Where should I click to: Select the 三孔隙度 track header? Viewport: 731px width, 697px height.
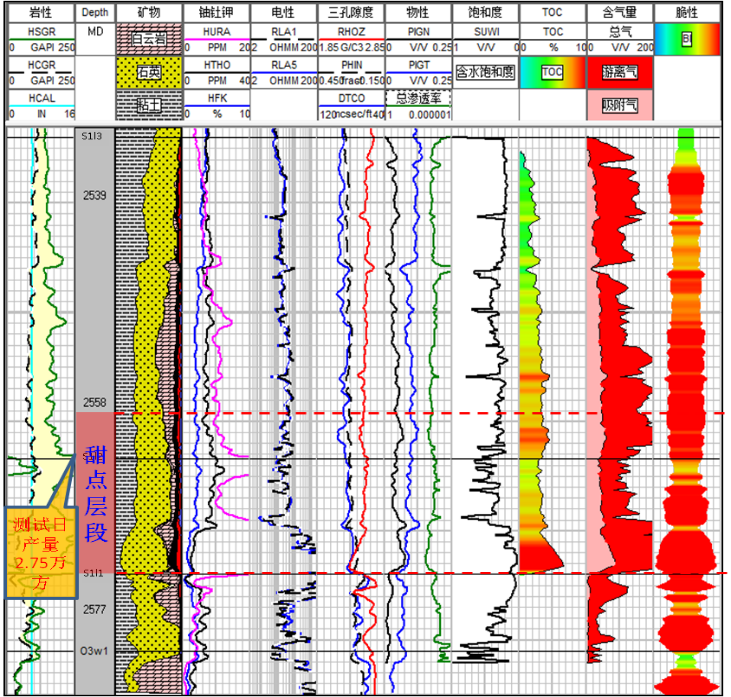(x=350, y=13)
